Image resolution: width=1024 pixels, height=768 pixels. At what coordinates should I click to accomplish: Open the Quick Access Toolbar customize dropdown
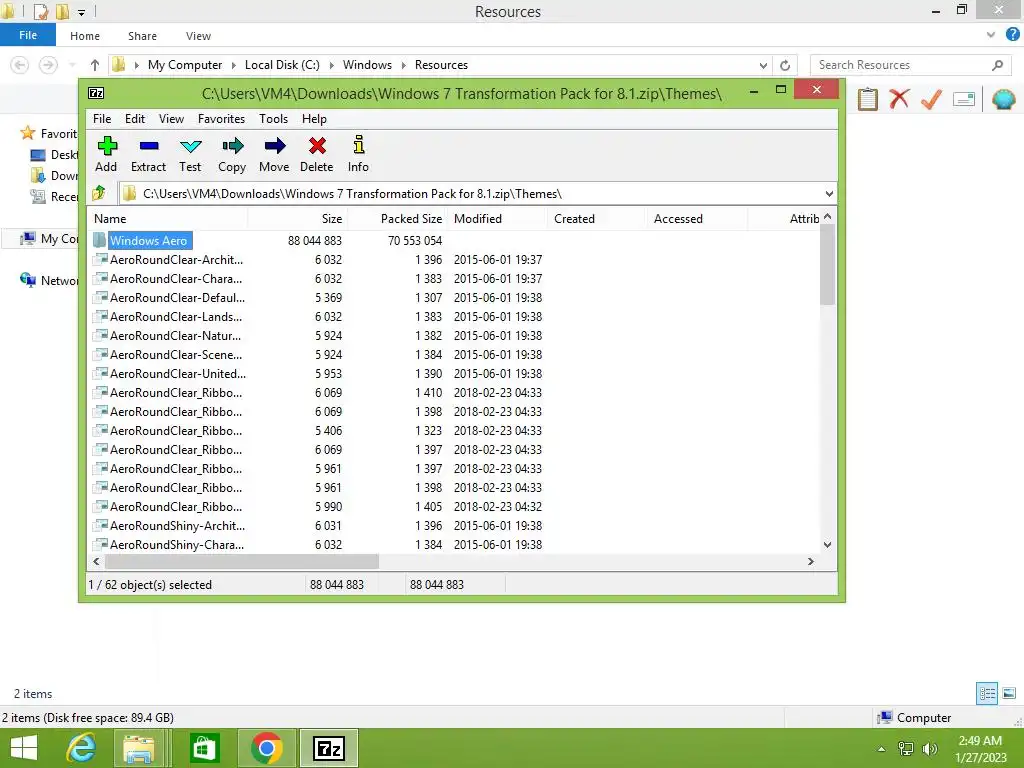pyautogui.click(x=81, y=12)
